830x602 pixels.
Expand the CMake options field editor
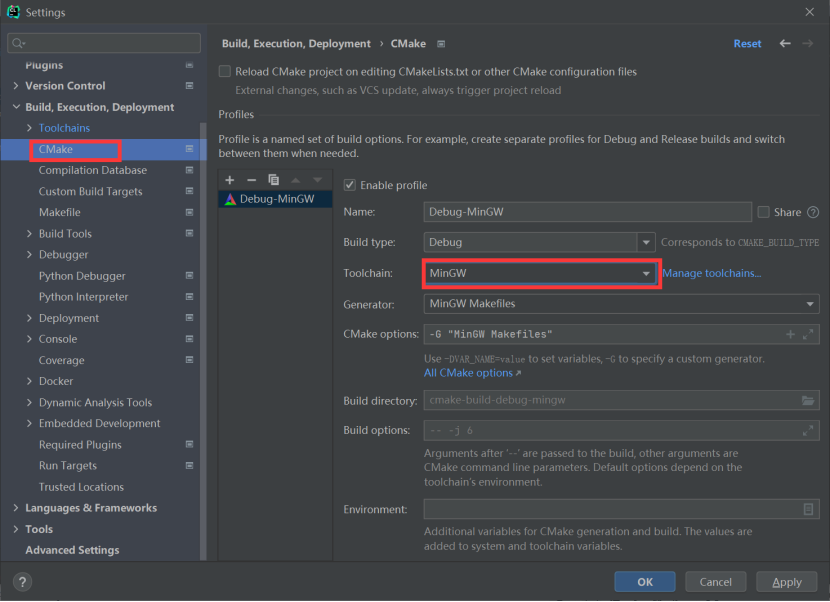click(808, 334)
